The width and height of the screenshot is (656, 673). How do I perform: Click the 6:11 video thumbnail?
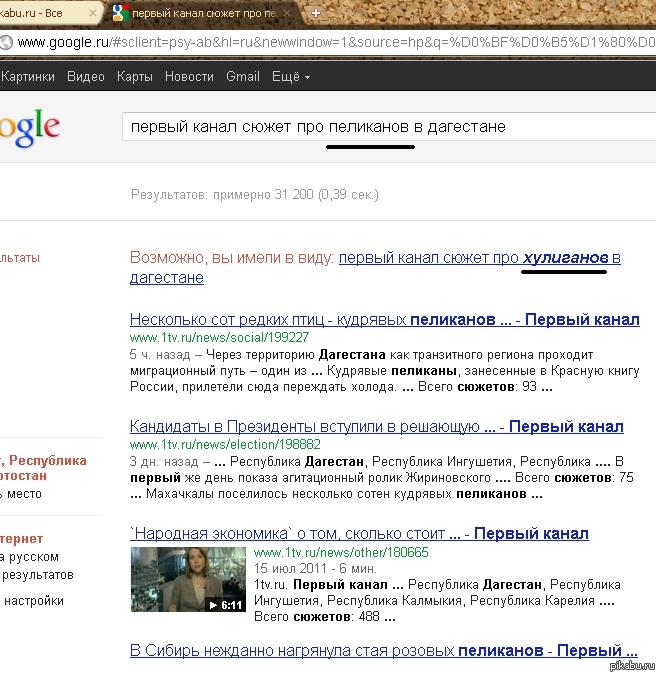point(188,579)
